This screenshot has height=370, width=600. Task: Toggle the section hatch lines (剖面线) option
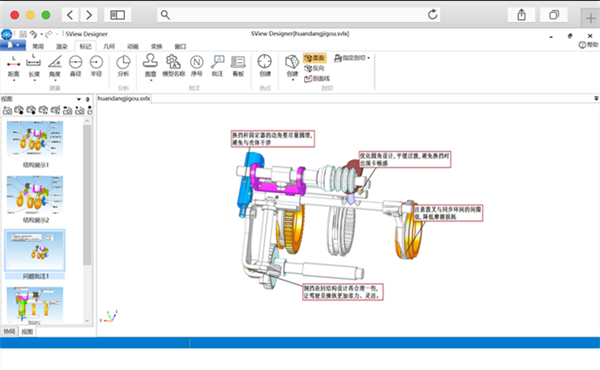click(x=317, y=78)
